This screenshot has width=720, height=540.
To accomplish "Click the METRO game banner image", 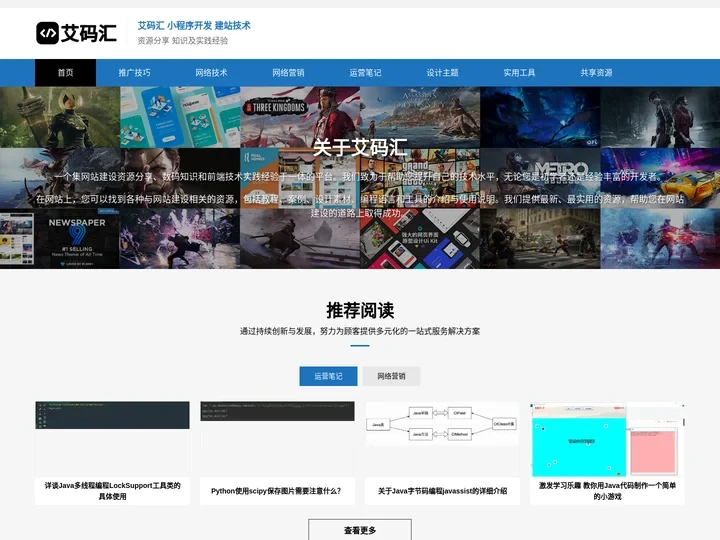I will (x=540, y=178).
